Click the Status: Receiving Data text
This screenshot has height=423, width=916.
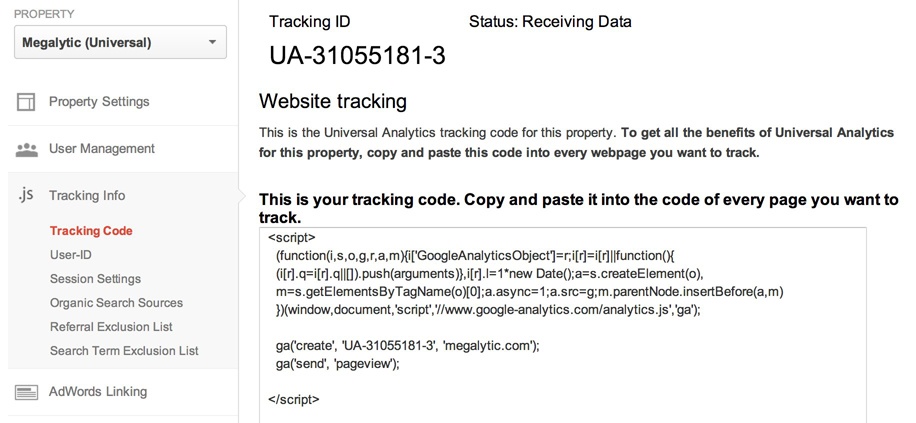550,21
